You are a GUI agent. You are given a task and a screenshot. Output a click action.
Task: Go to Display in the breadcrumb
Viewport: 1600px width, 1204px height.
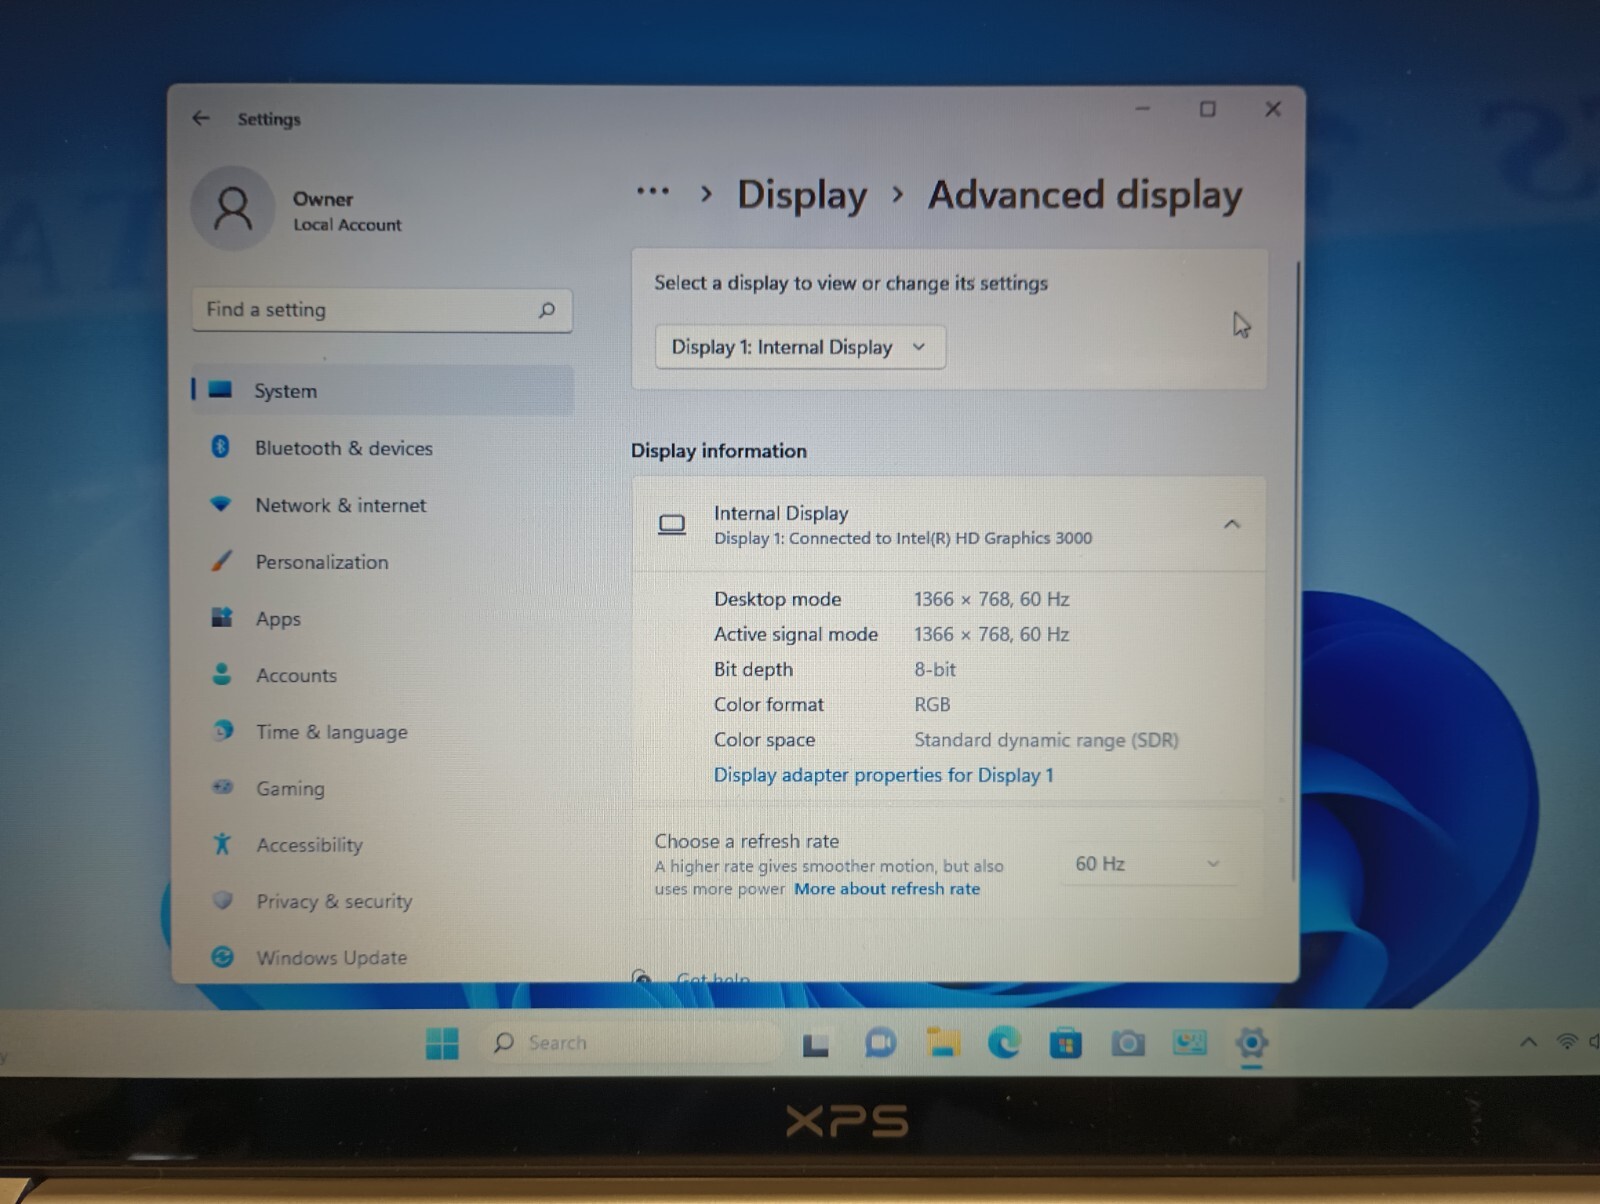[x=802, y=194]
